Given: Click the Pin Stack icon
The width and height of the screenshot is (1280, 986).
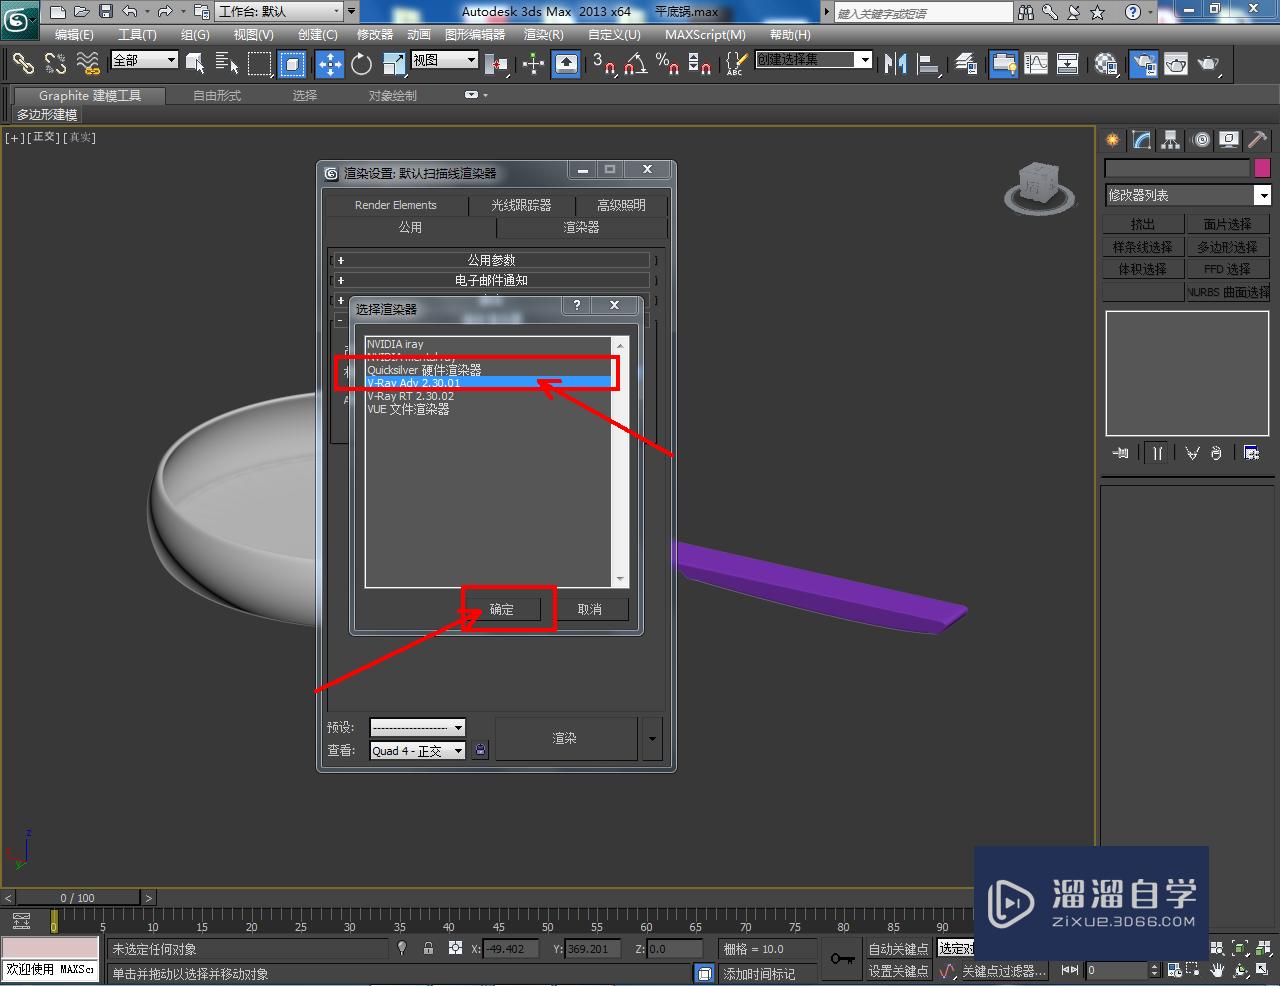Looking at the screenshot, I should click(x=1121, y=453).
